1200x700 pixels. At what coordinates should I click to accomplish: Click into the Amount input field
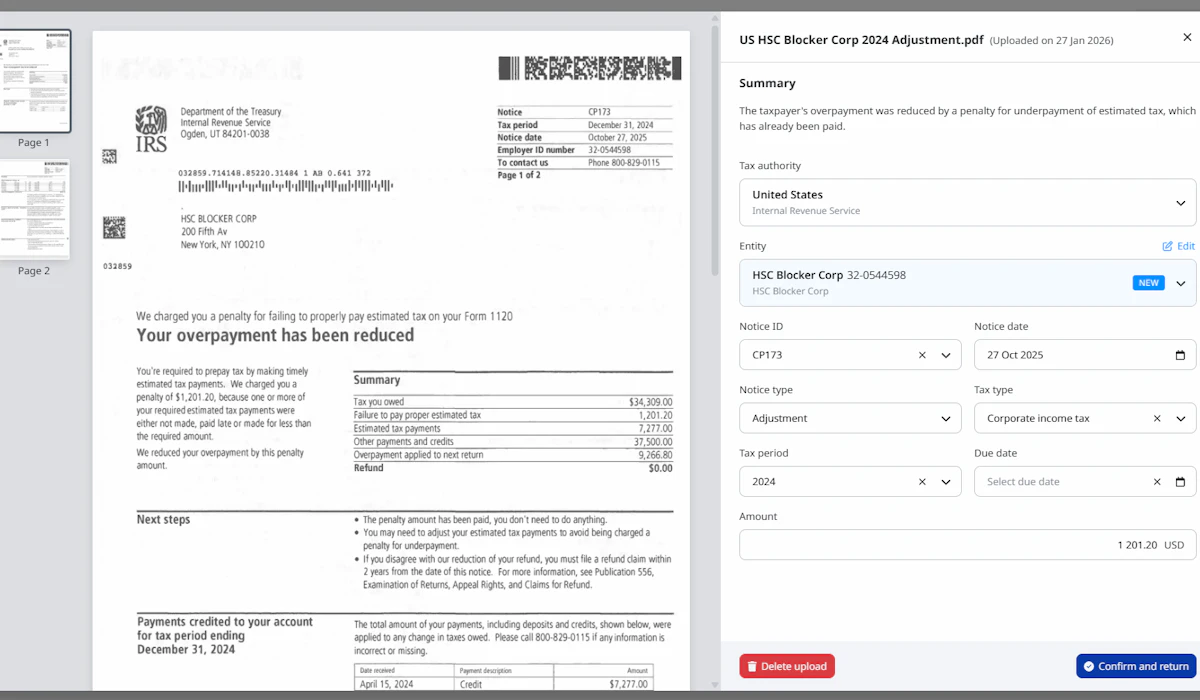[968, 545]
